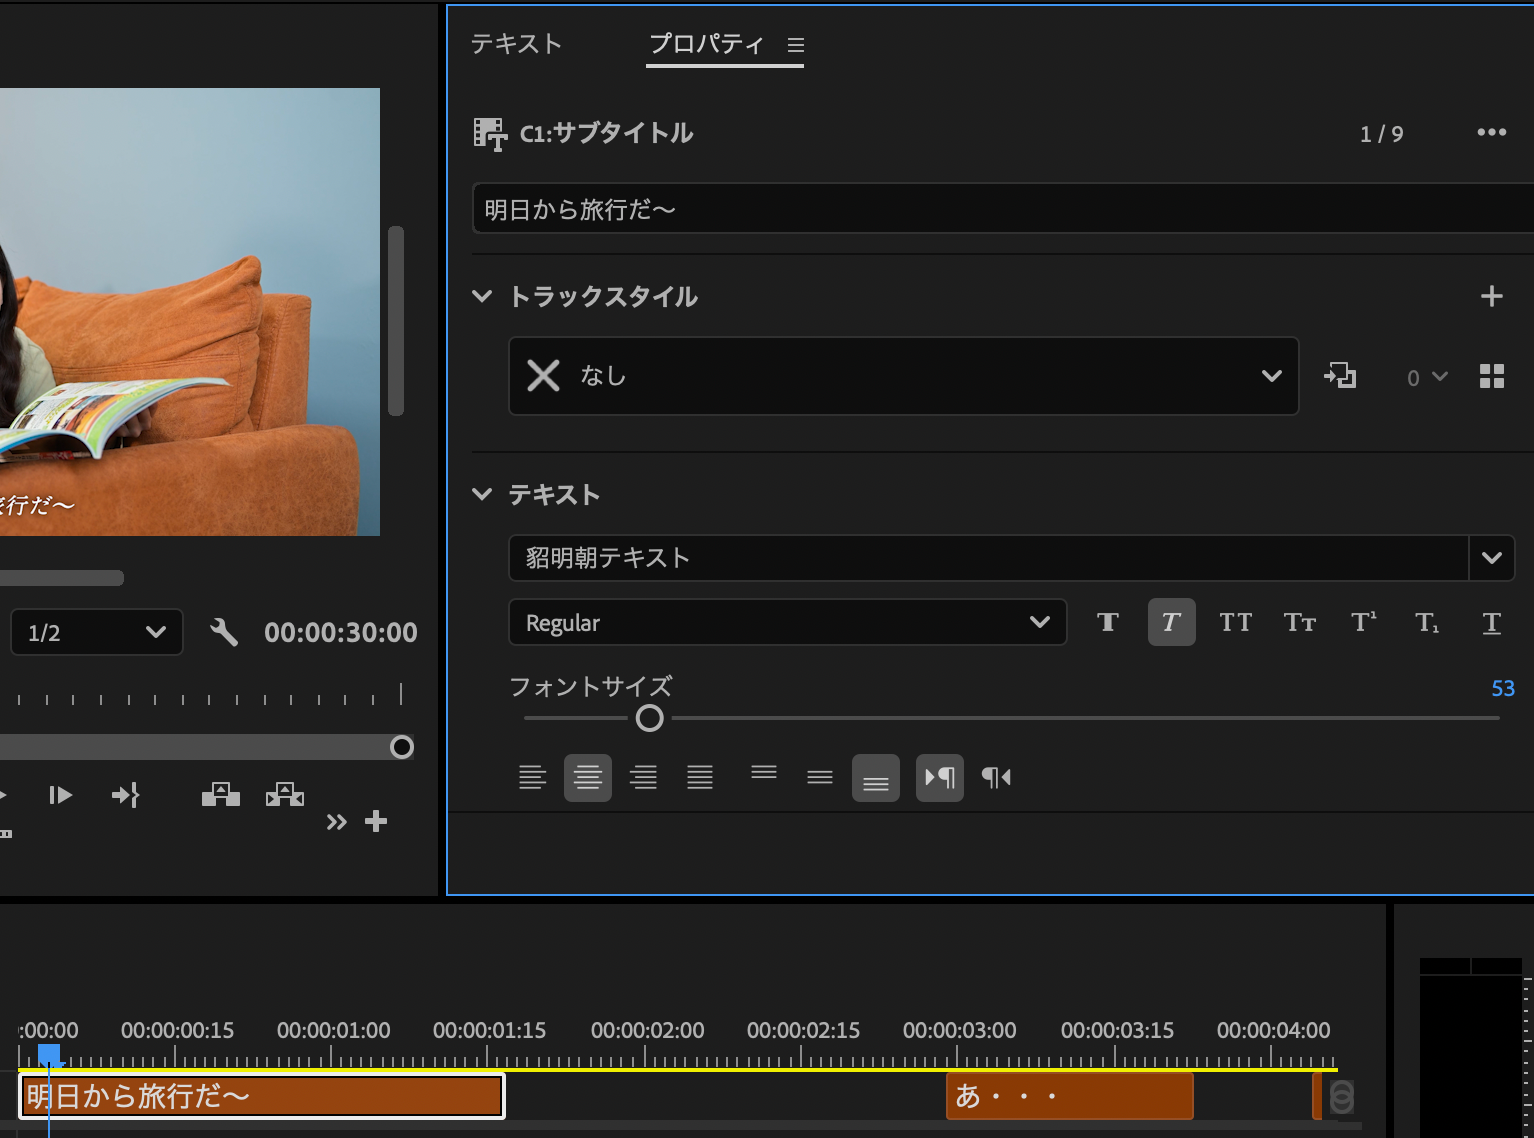Open the Regular font style dropdown

[787, 623]
